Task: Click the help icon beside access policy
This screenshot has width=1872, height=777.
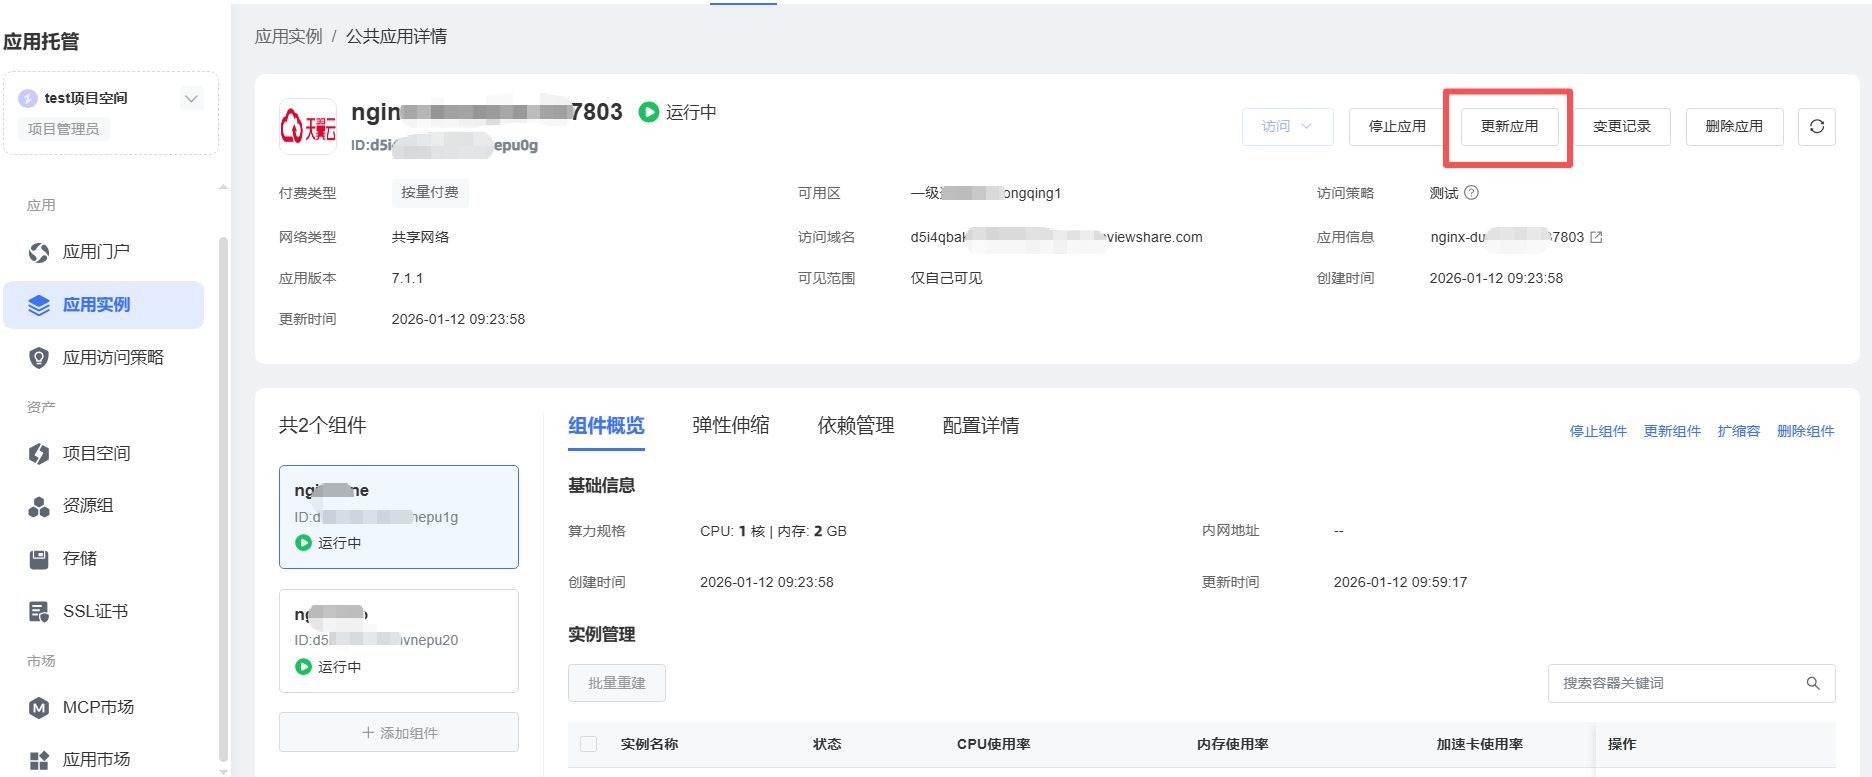Action: click(1471, 193)
